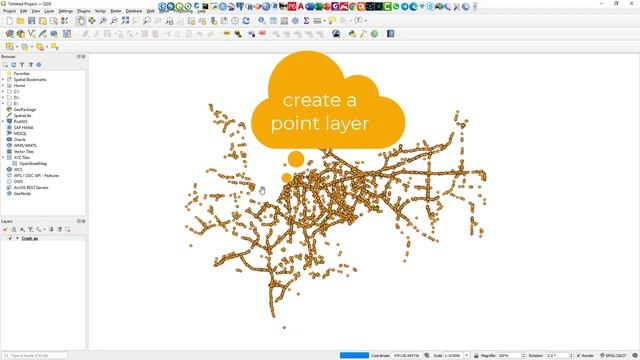Open the Python Console icon
The width and height of the screenshot is (640, 360).
pyautogui.click(x=352, y=34)
